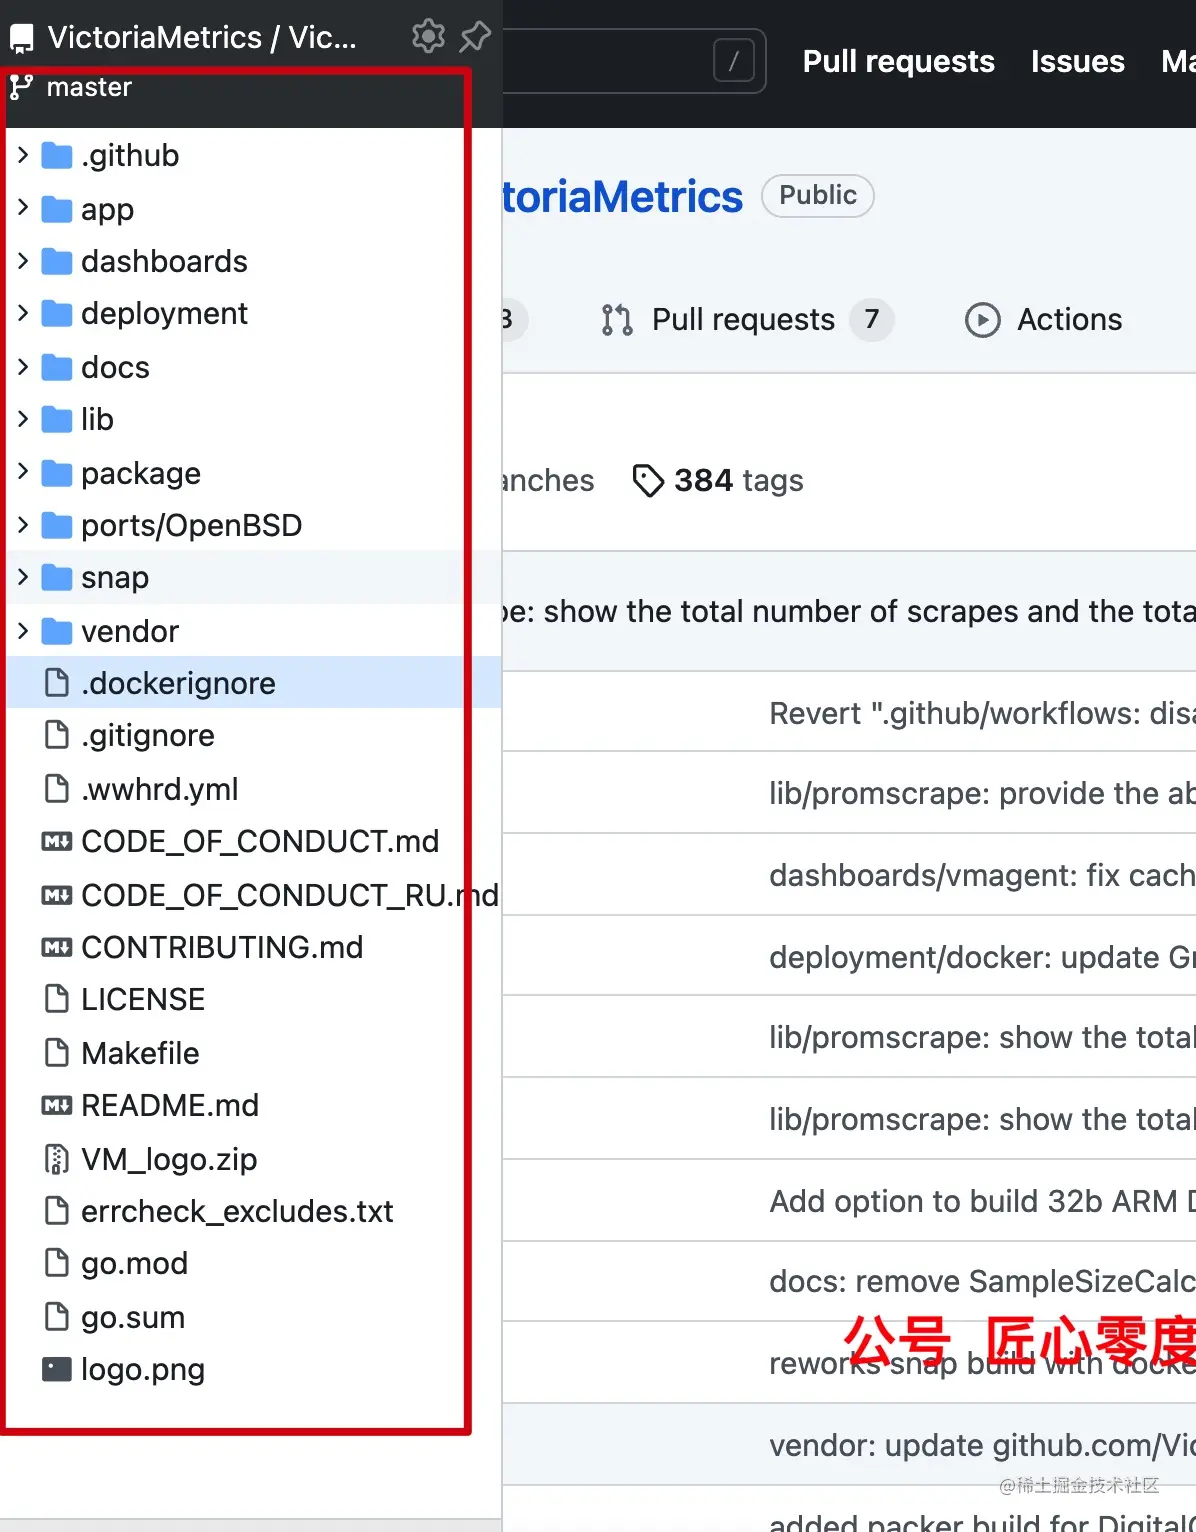Image resolution: width=1196 pixels, height=1532 pixels.
Task: Expand the .github folder chevron
Action: [23, 155]
